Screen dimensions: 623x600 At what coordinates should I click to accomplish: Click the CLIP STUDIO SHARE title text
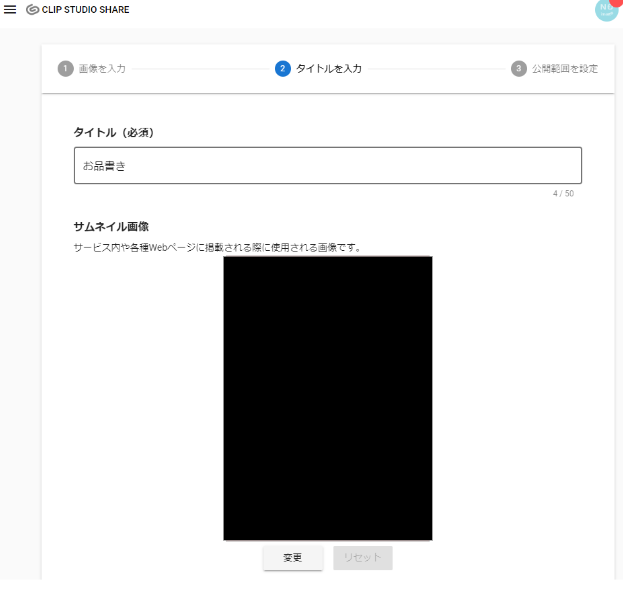point(85,10)
